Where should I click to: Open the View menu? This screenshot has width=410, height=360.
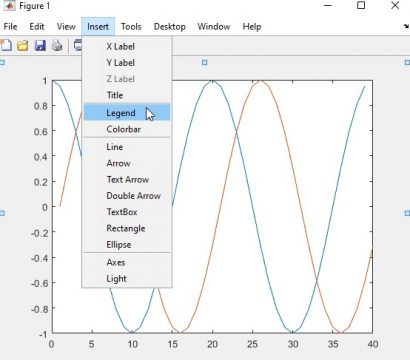coord(66,27)
